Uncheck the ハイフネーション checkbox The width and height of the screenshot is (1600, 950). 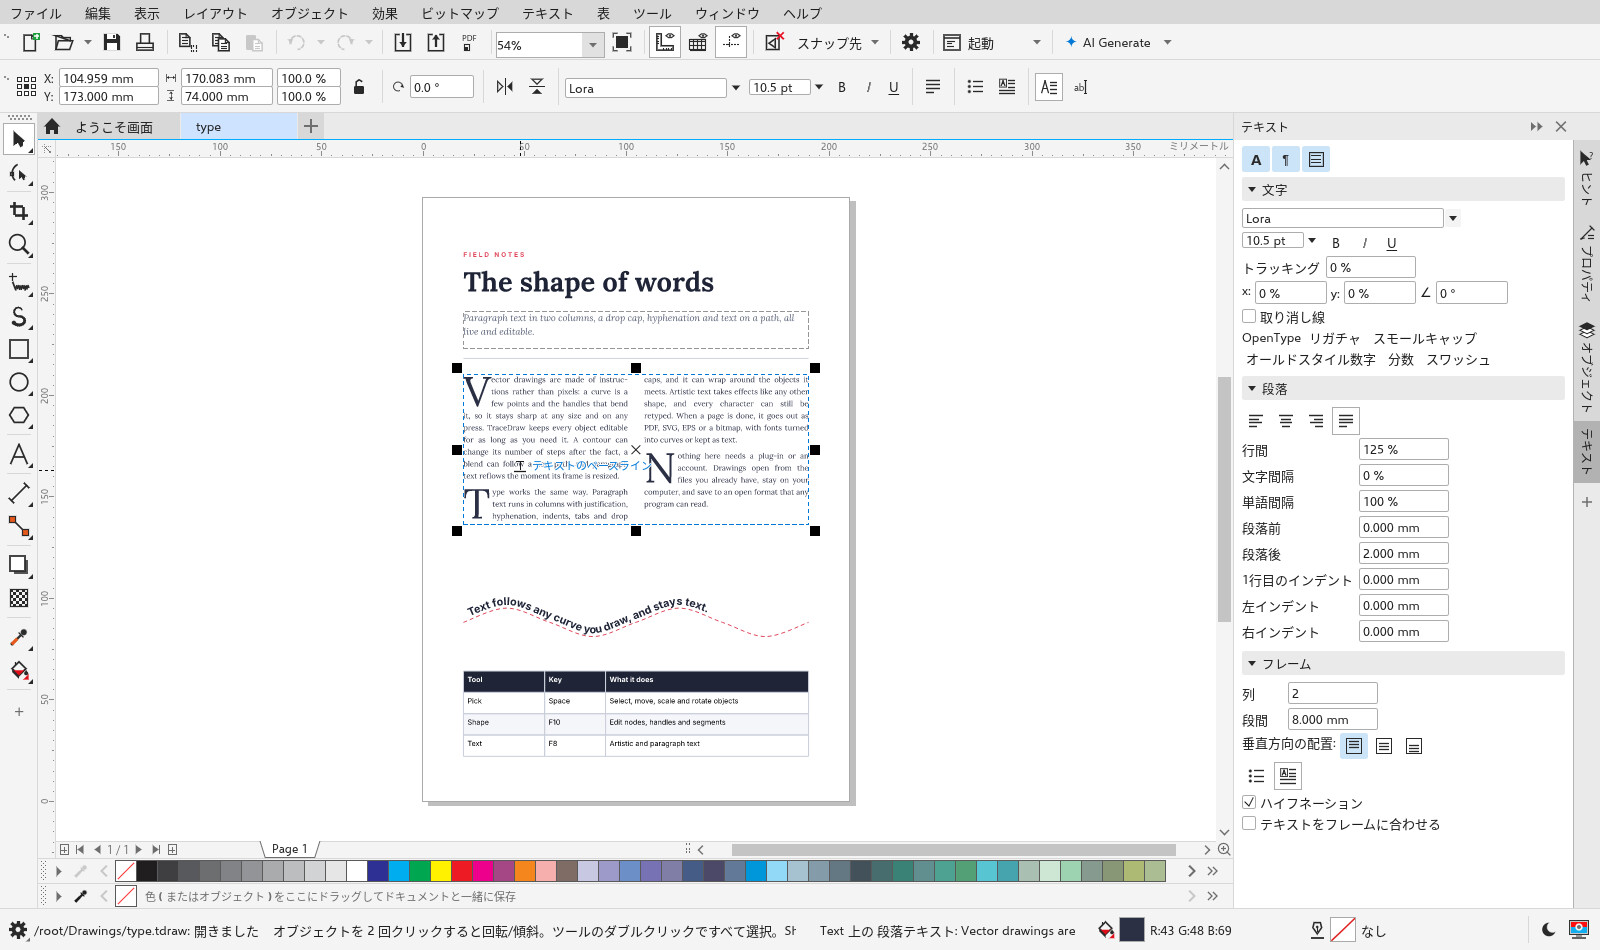pos(1249,802)
